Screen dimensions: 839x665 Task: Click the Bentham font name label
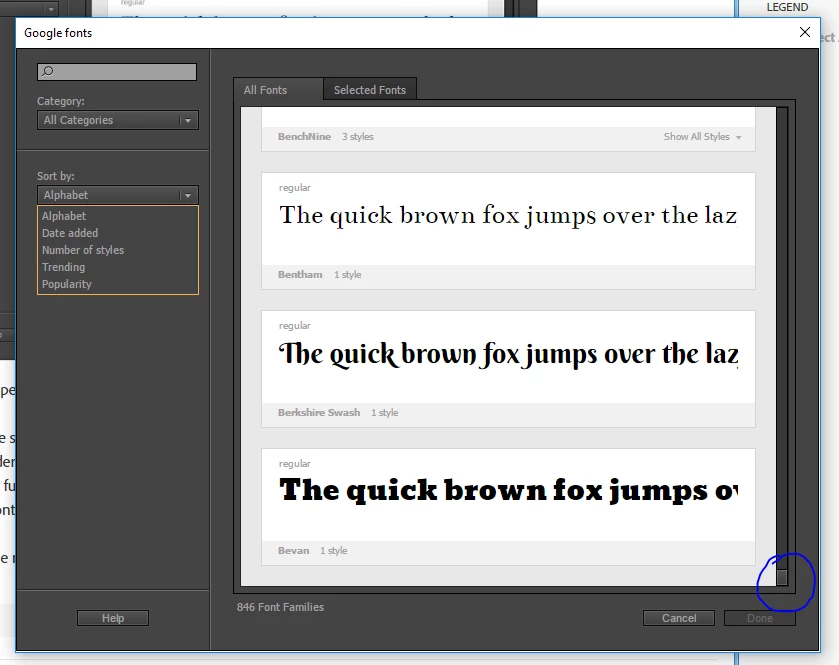pos(300,274)
